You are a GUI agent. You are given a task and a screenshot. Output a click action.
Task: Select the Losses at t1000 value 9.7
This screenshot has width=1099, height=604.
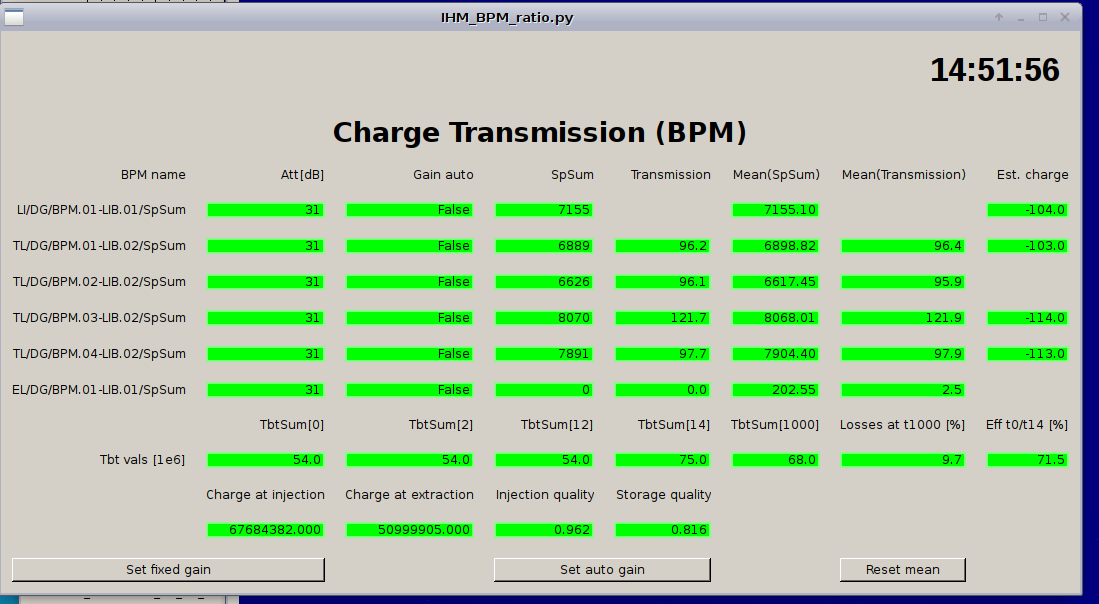point(903,460)
